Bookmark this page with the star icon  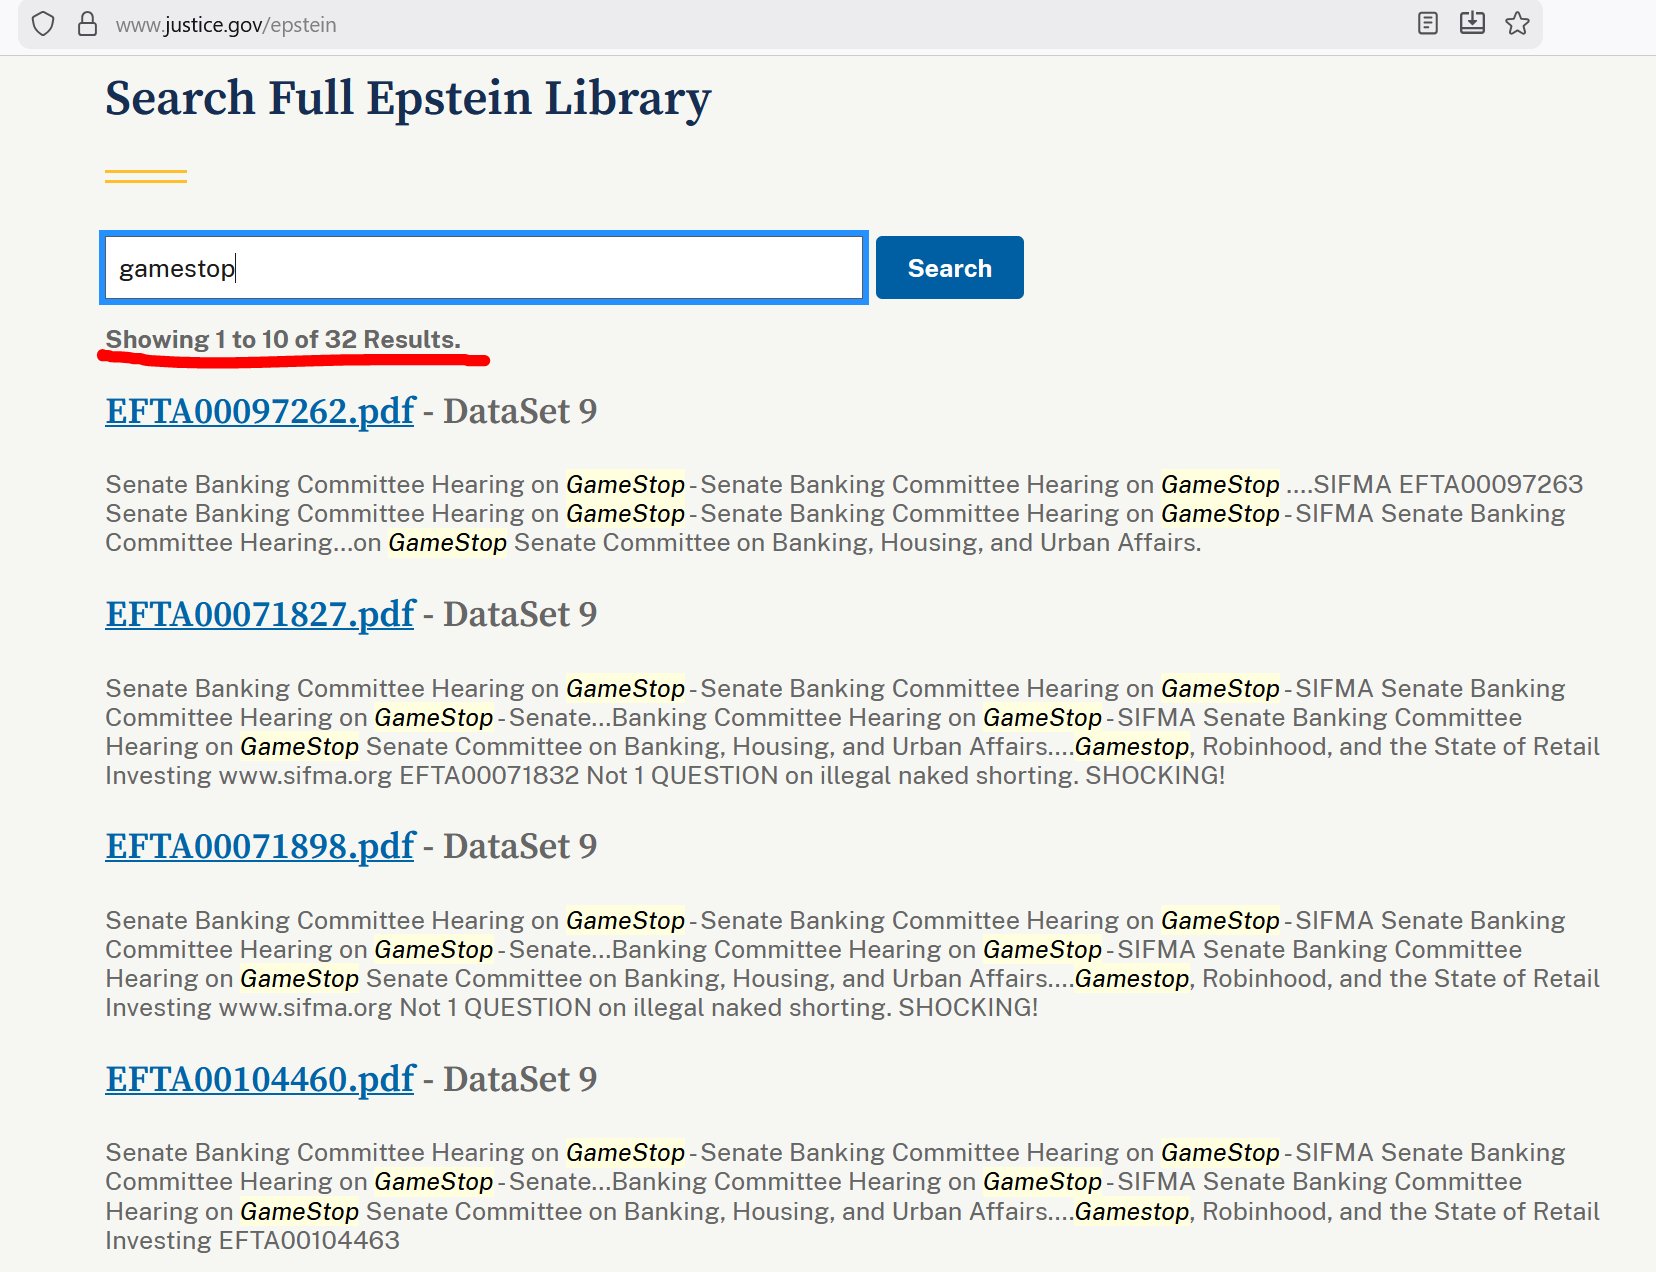pyautogui.click(x=1517, y=23)
